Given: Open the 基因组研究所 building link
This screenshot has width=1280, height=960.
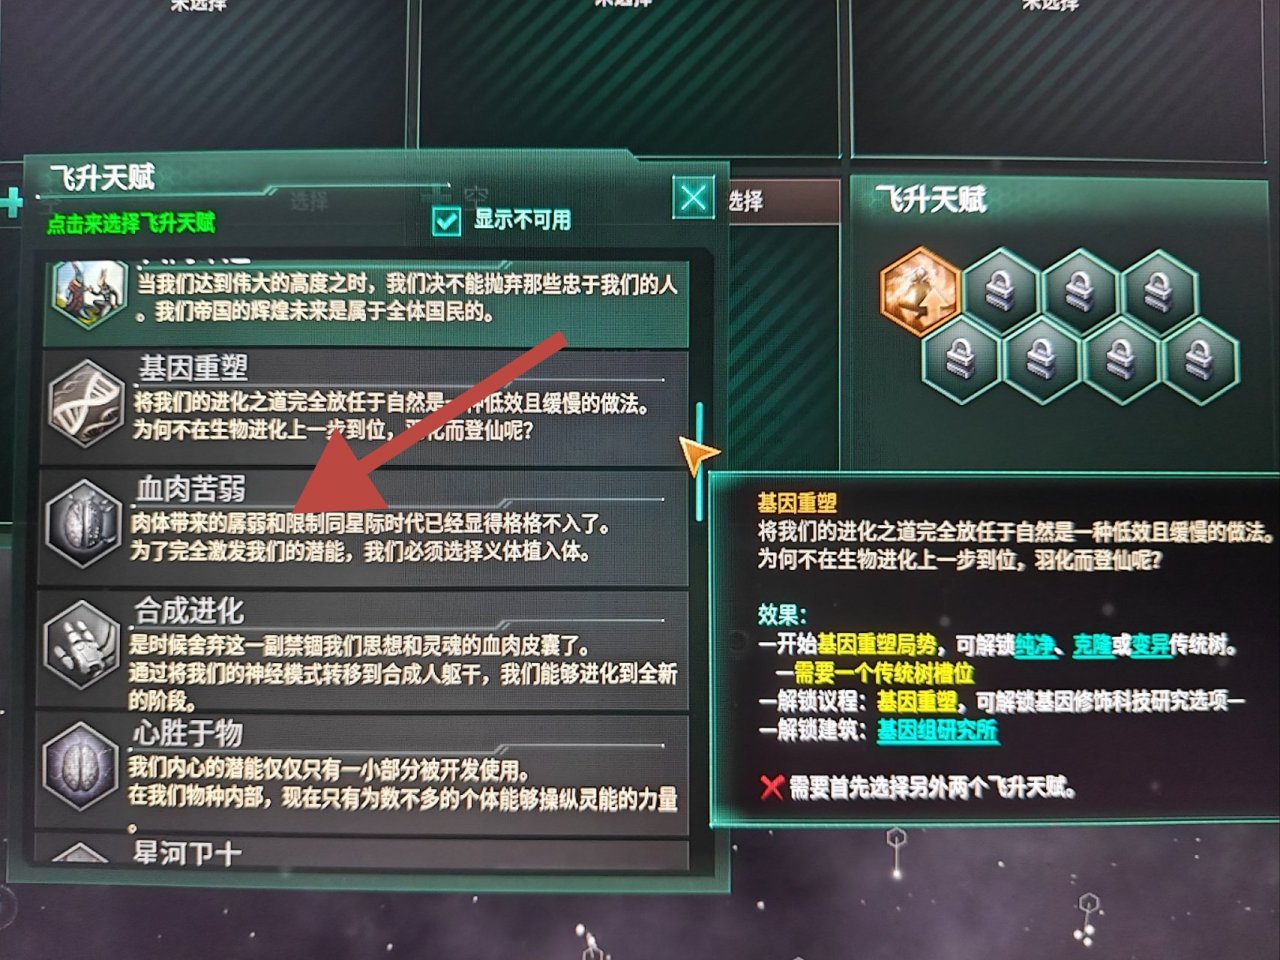Looking at the screenshot, I should pos(937,730).
